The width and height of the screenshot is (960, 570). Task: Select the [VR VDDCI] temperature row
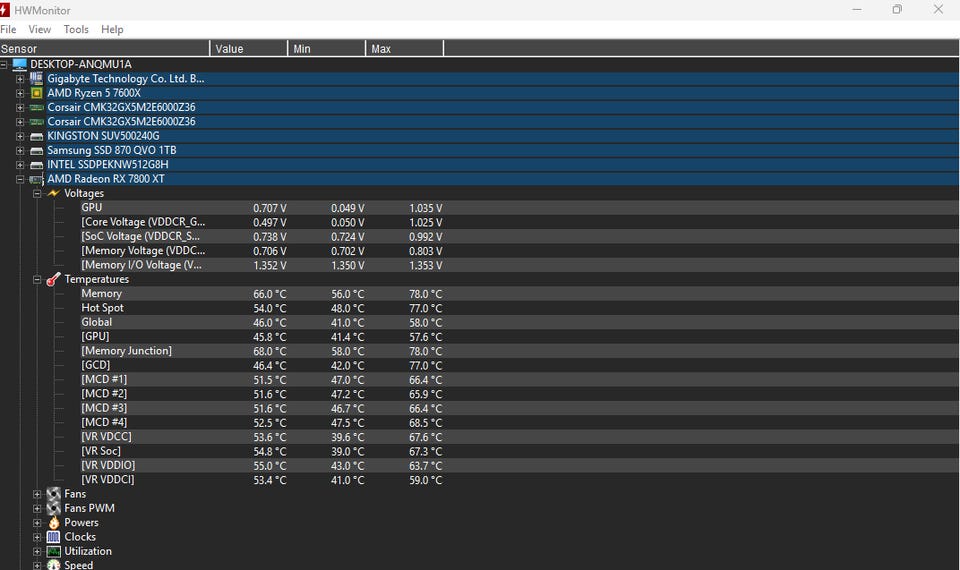[x=108, y=479]
